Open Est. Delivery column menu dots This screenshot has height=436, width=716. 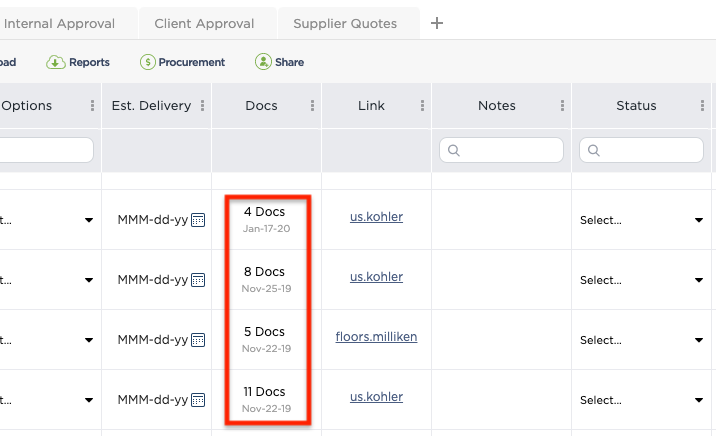[202, 105]
